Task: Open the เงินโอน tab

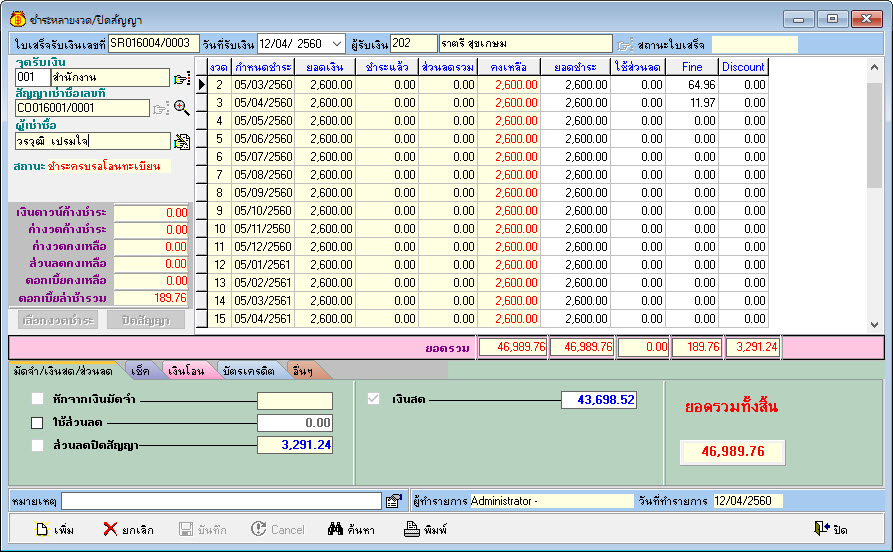Action: (x=186, y=371)
